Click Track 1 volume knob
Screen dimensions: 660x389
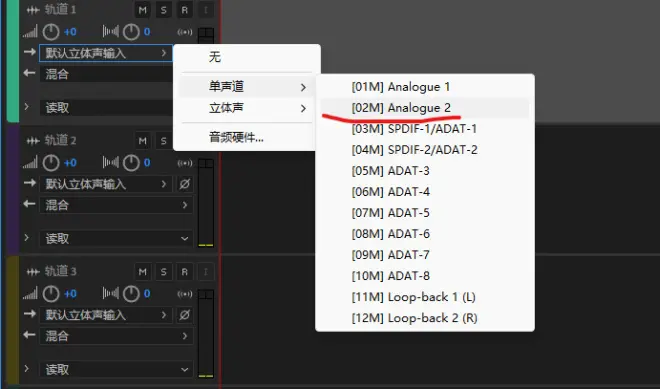[51, 32]
